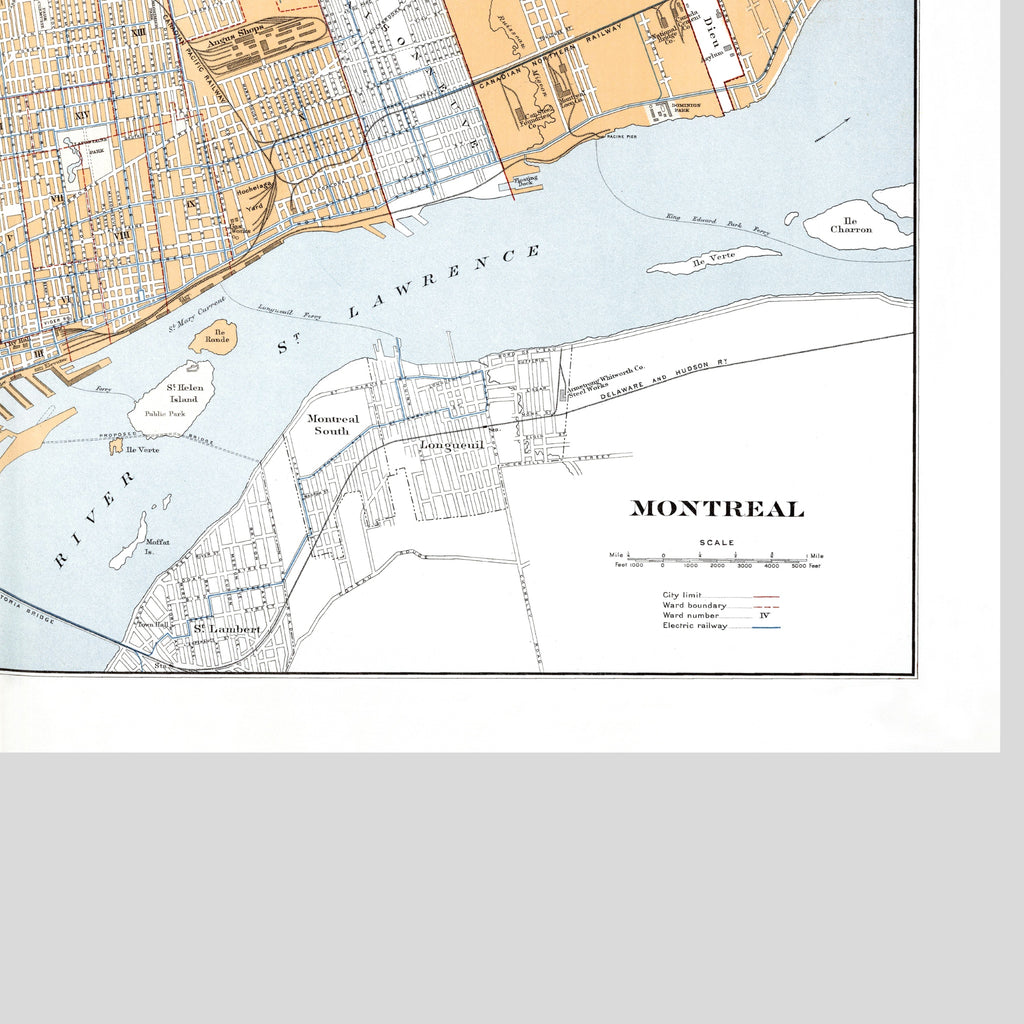Image resolution: width=1024 pixels, height=1024 pixels.
Task: Select the "Ile Charron" island label
Action: [851, 225]
